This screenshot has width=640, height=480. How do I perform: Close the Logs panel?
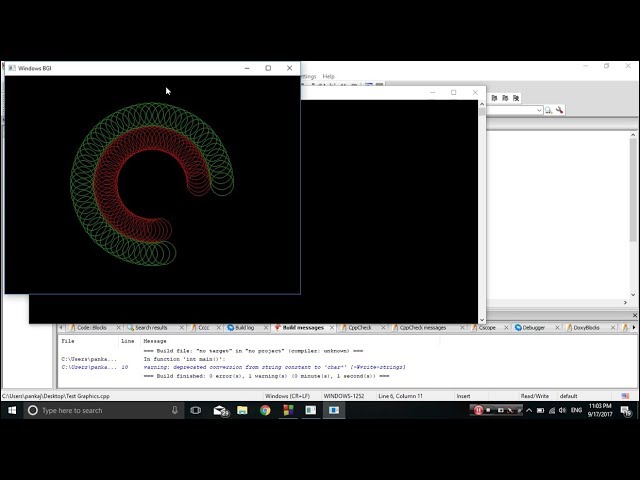(x=635, y=315)
